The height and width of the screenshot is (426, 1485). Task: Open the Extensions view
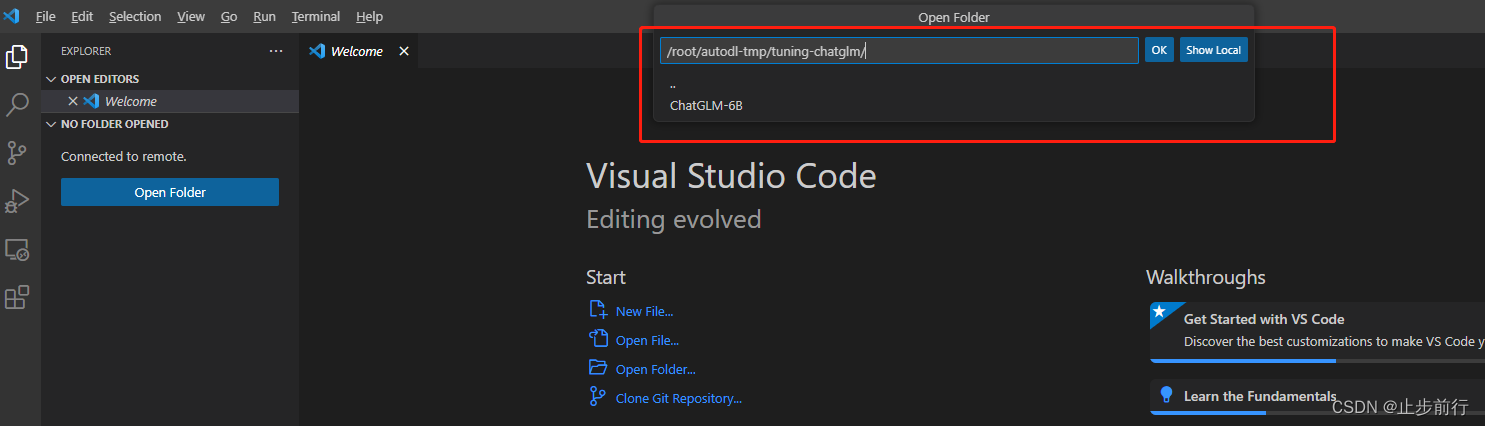[x=17, y=297]
